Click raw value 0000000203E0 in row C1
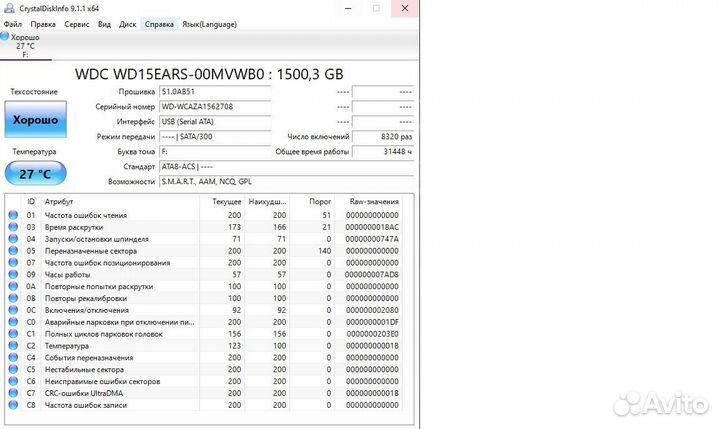 (372, 334)
